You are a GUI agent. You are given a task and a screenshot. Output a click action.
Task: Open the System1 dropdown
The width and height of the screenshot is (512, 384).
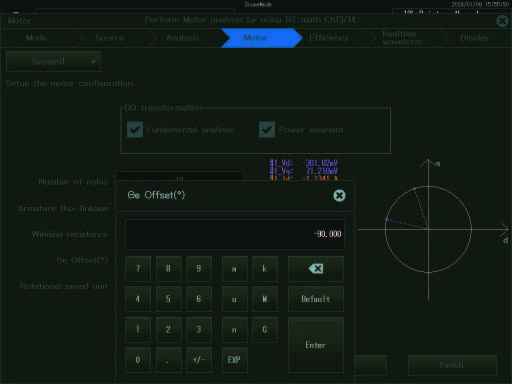point(53,62)
